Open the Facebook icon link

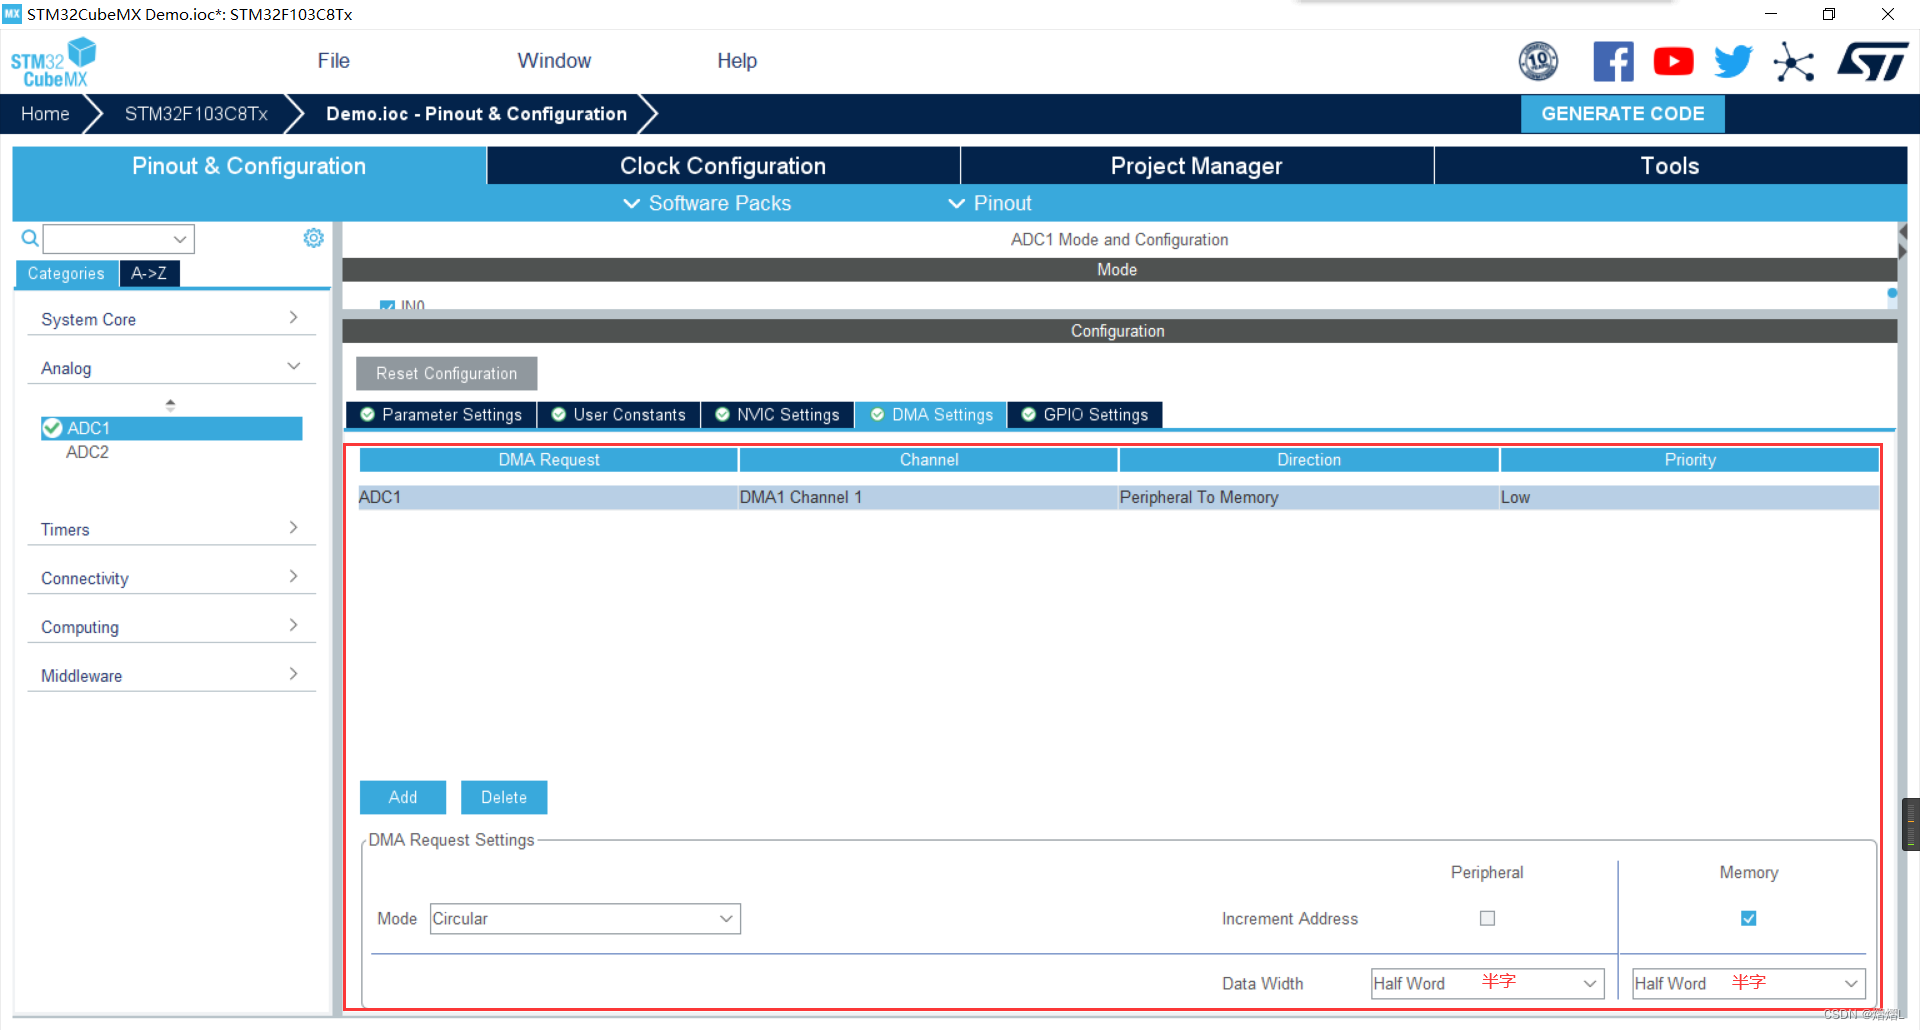pos(1613,62)
